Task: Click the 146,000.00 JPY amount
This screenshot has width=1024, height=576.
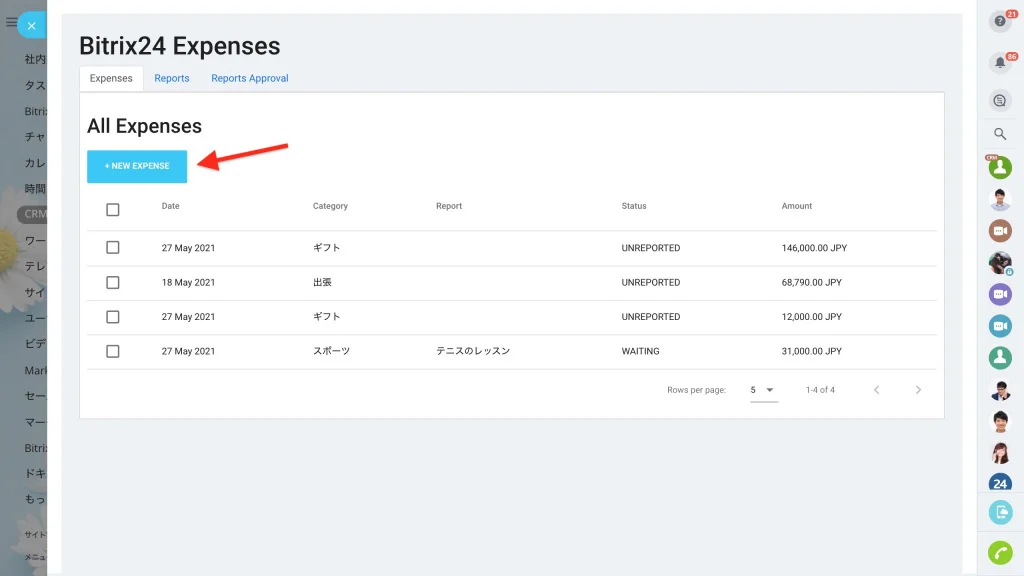Action: pos(814,248)
